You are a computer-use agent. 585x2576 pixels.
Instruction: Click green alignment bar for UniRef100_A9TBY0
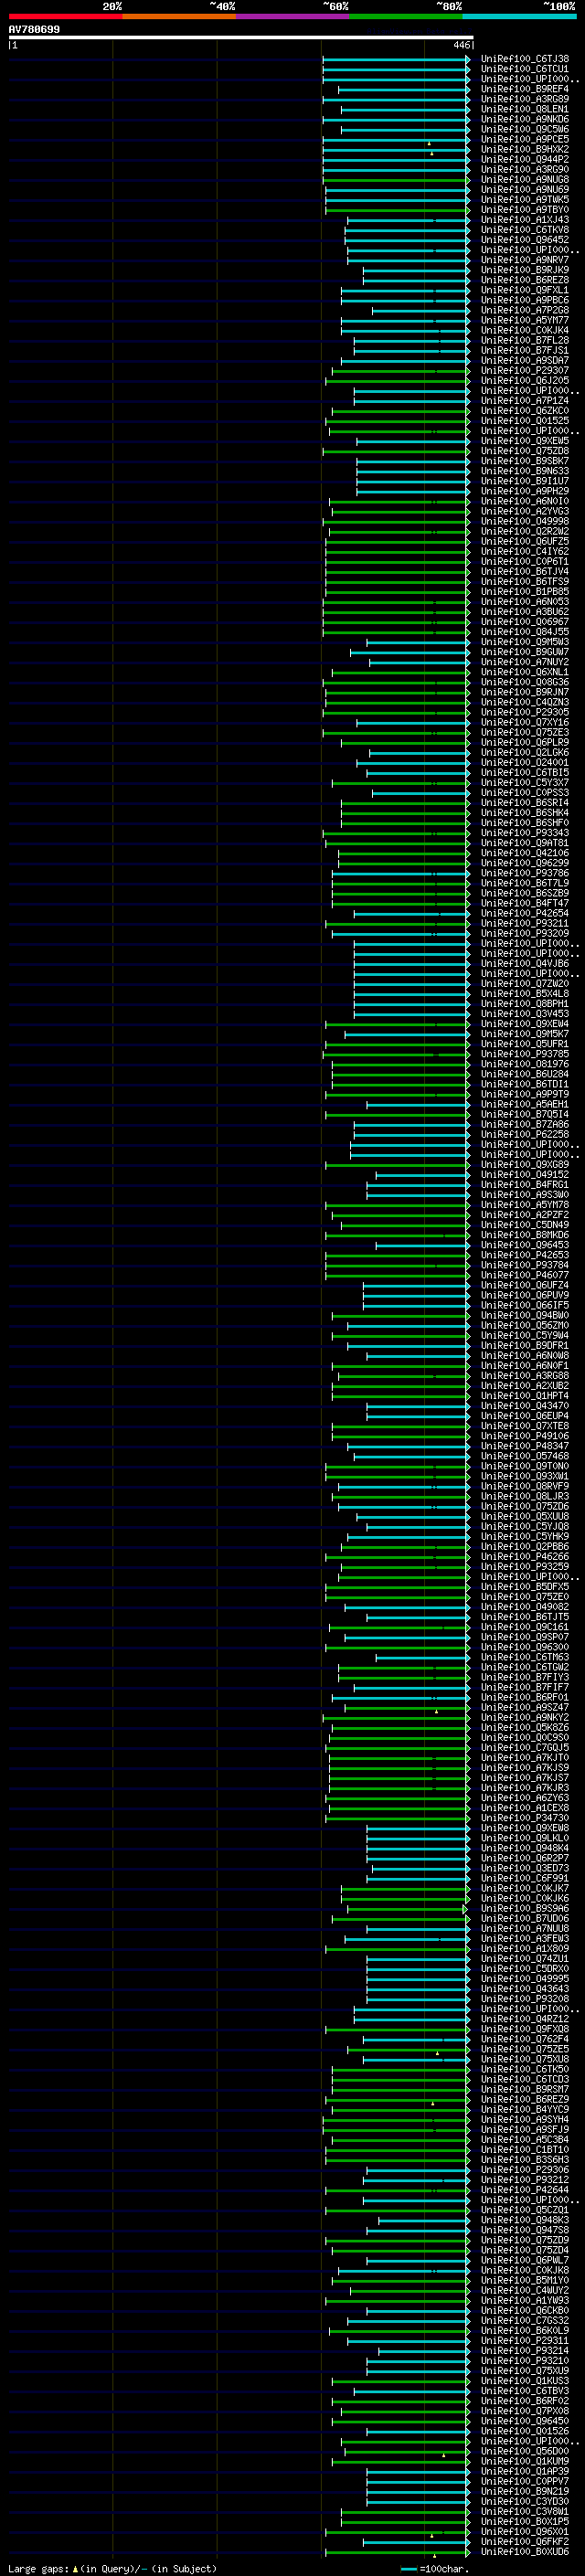[398, 210]
